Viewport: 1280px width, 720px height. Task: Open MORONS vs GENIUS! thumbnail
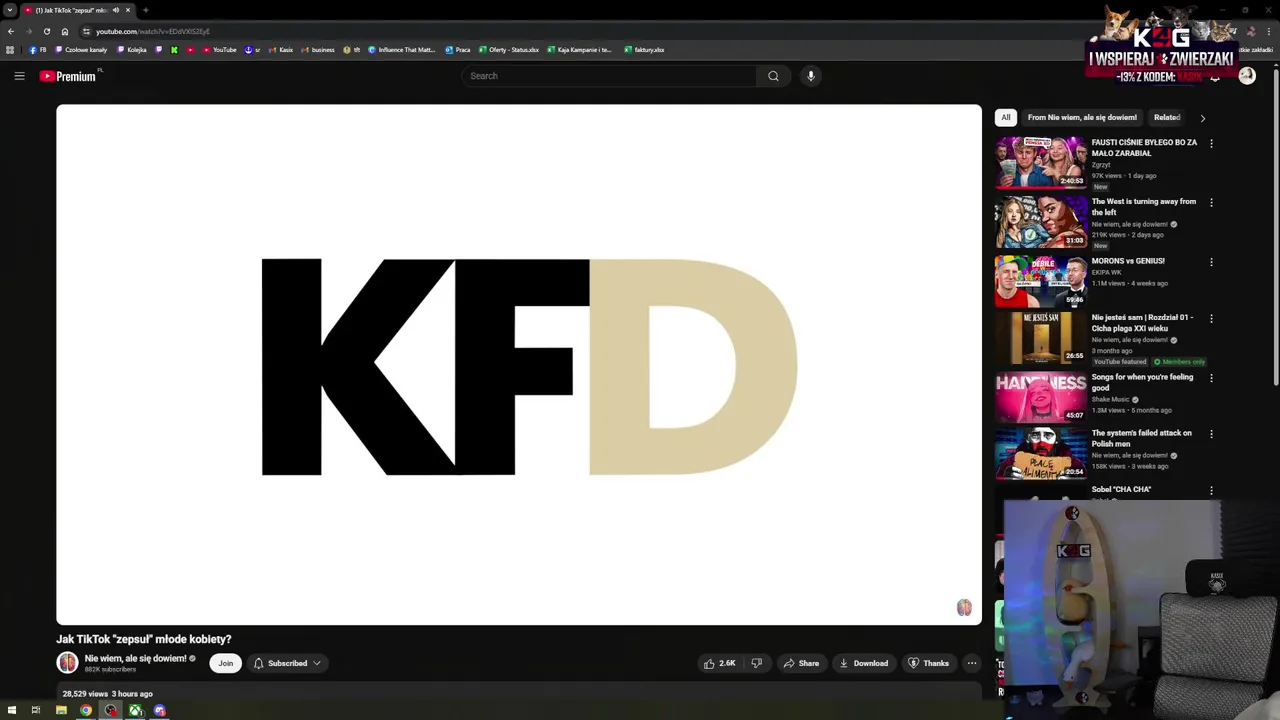(x=1040, y=280)
